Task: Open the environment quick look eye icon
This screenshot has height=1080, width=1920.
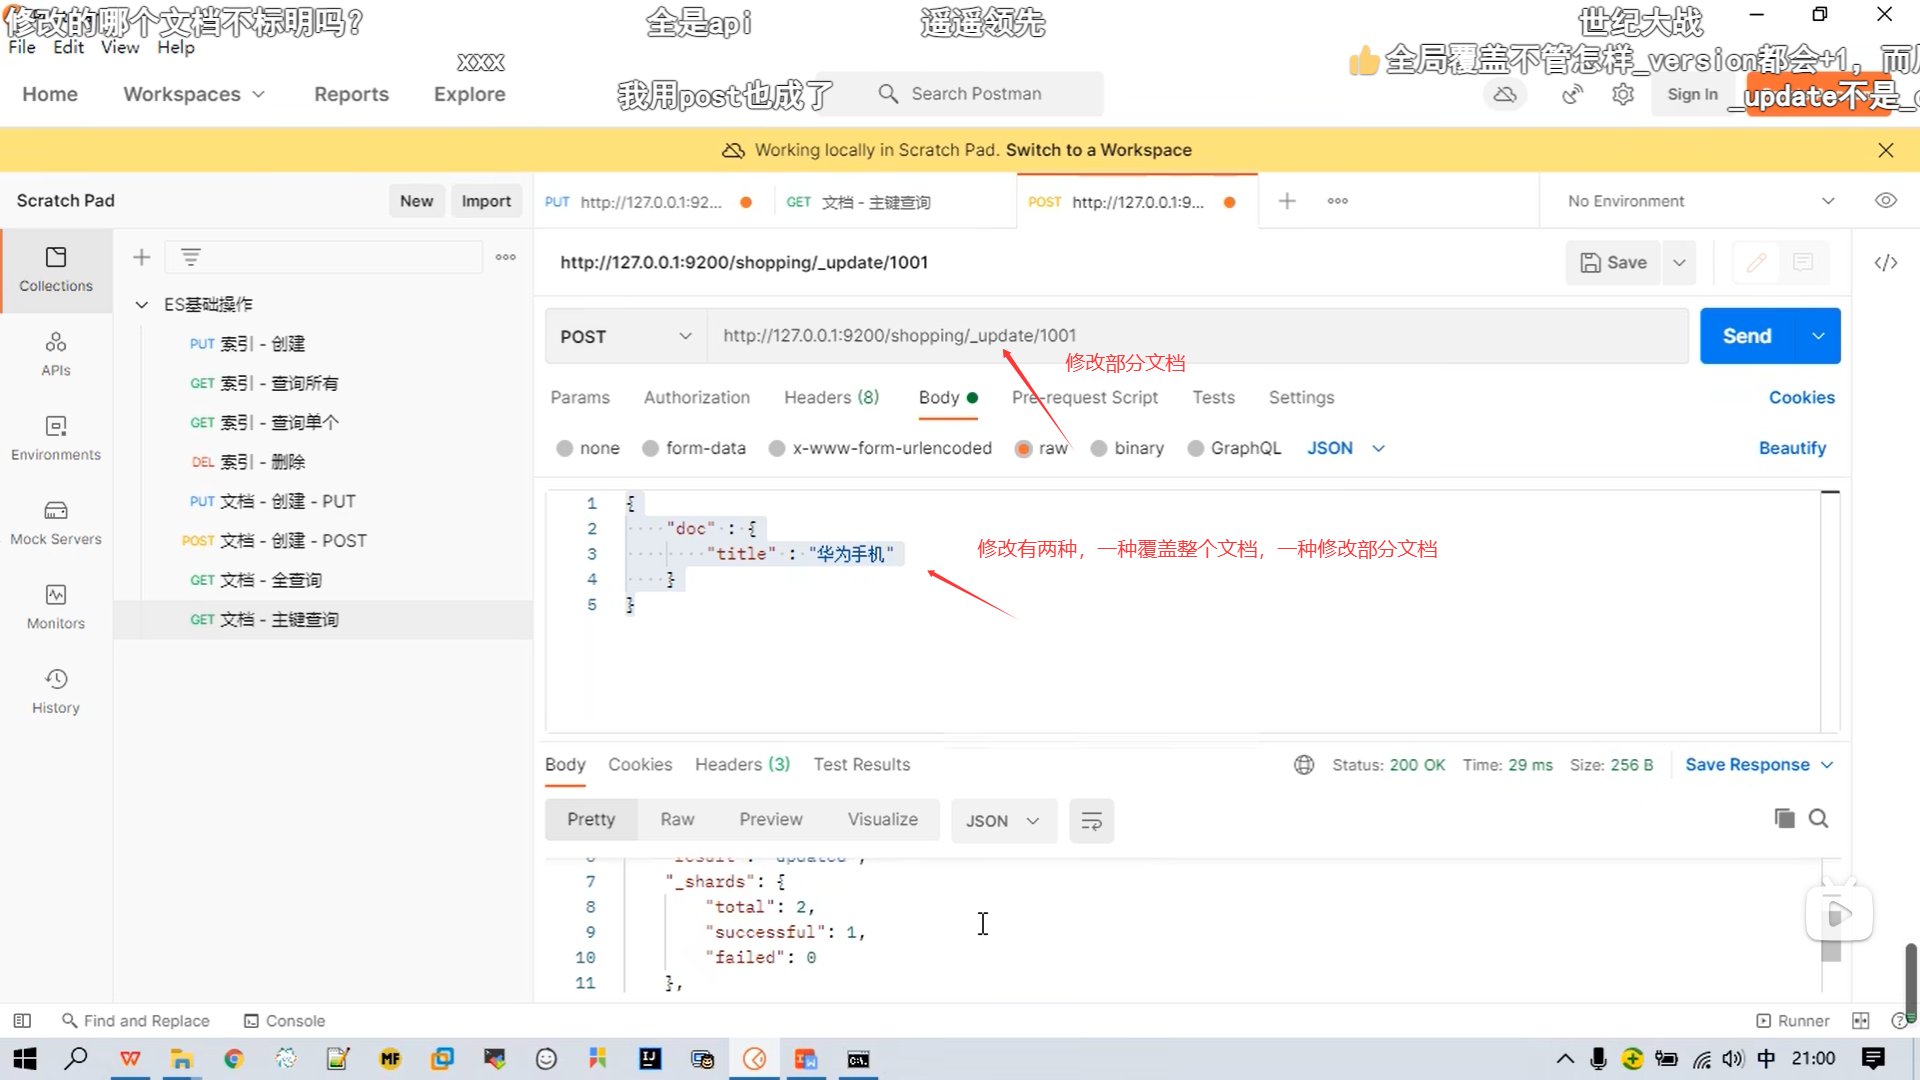Action: coord(1885,201)
